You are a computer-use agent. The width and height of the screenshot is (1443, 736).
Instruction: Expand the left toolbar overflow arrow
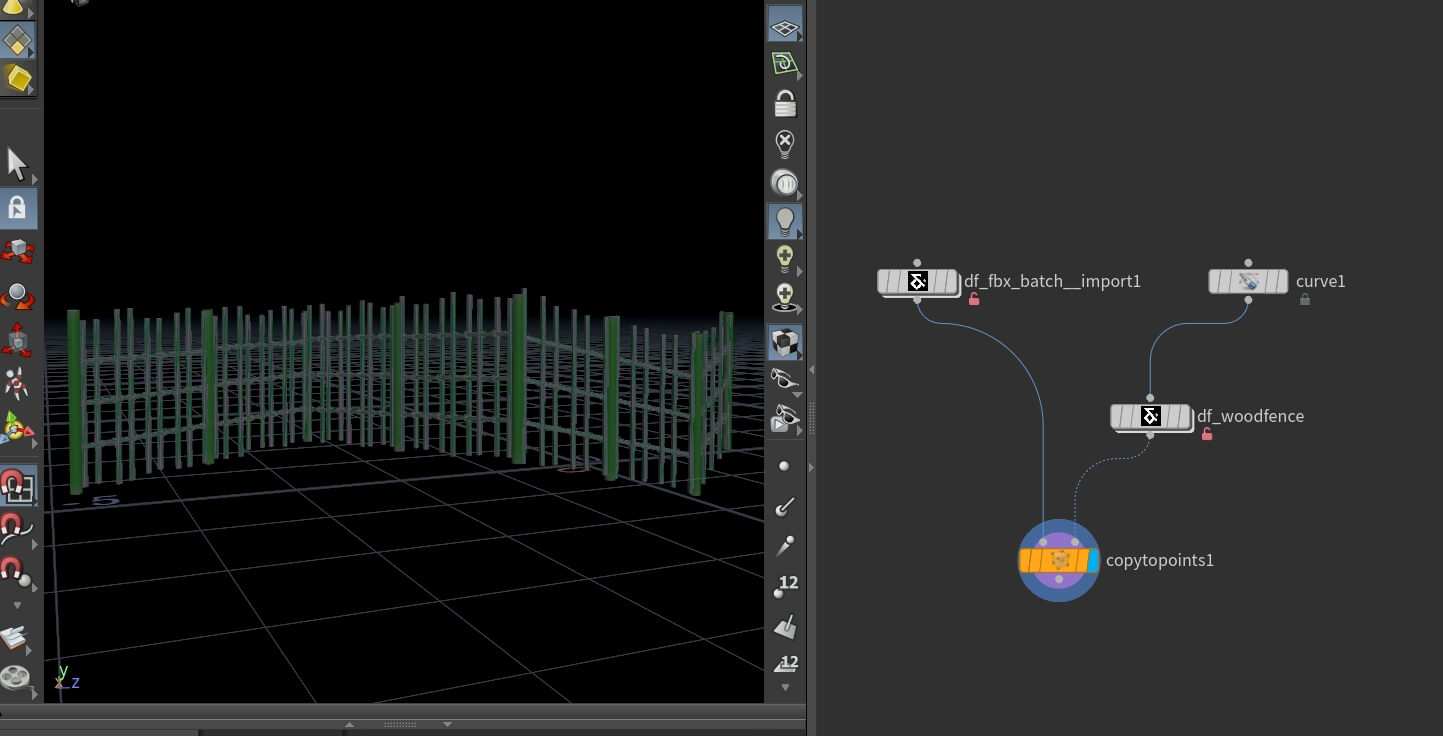point(16,605)
